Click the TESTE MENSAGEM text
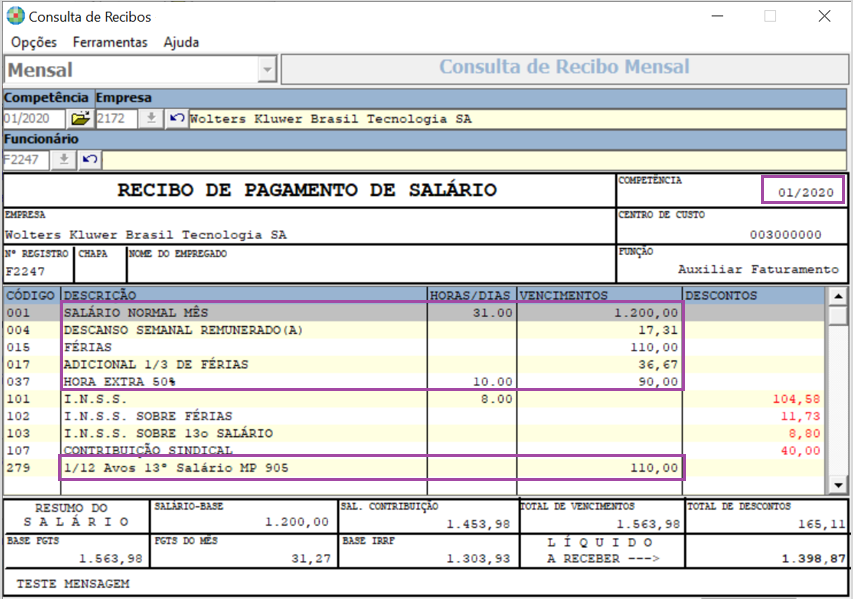The width and height of the screenshot is (853, 599). [x=73, y=584]
